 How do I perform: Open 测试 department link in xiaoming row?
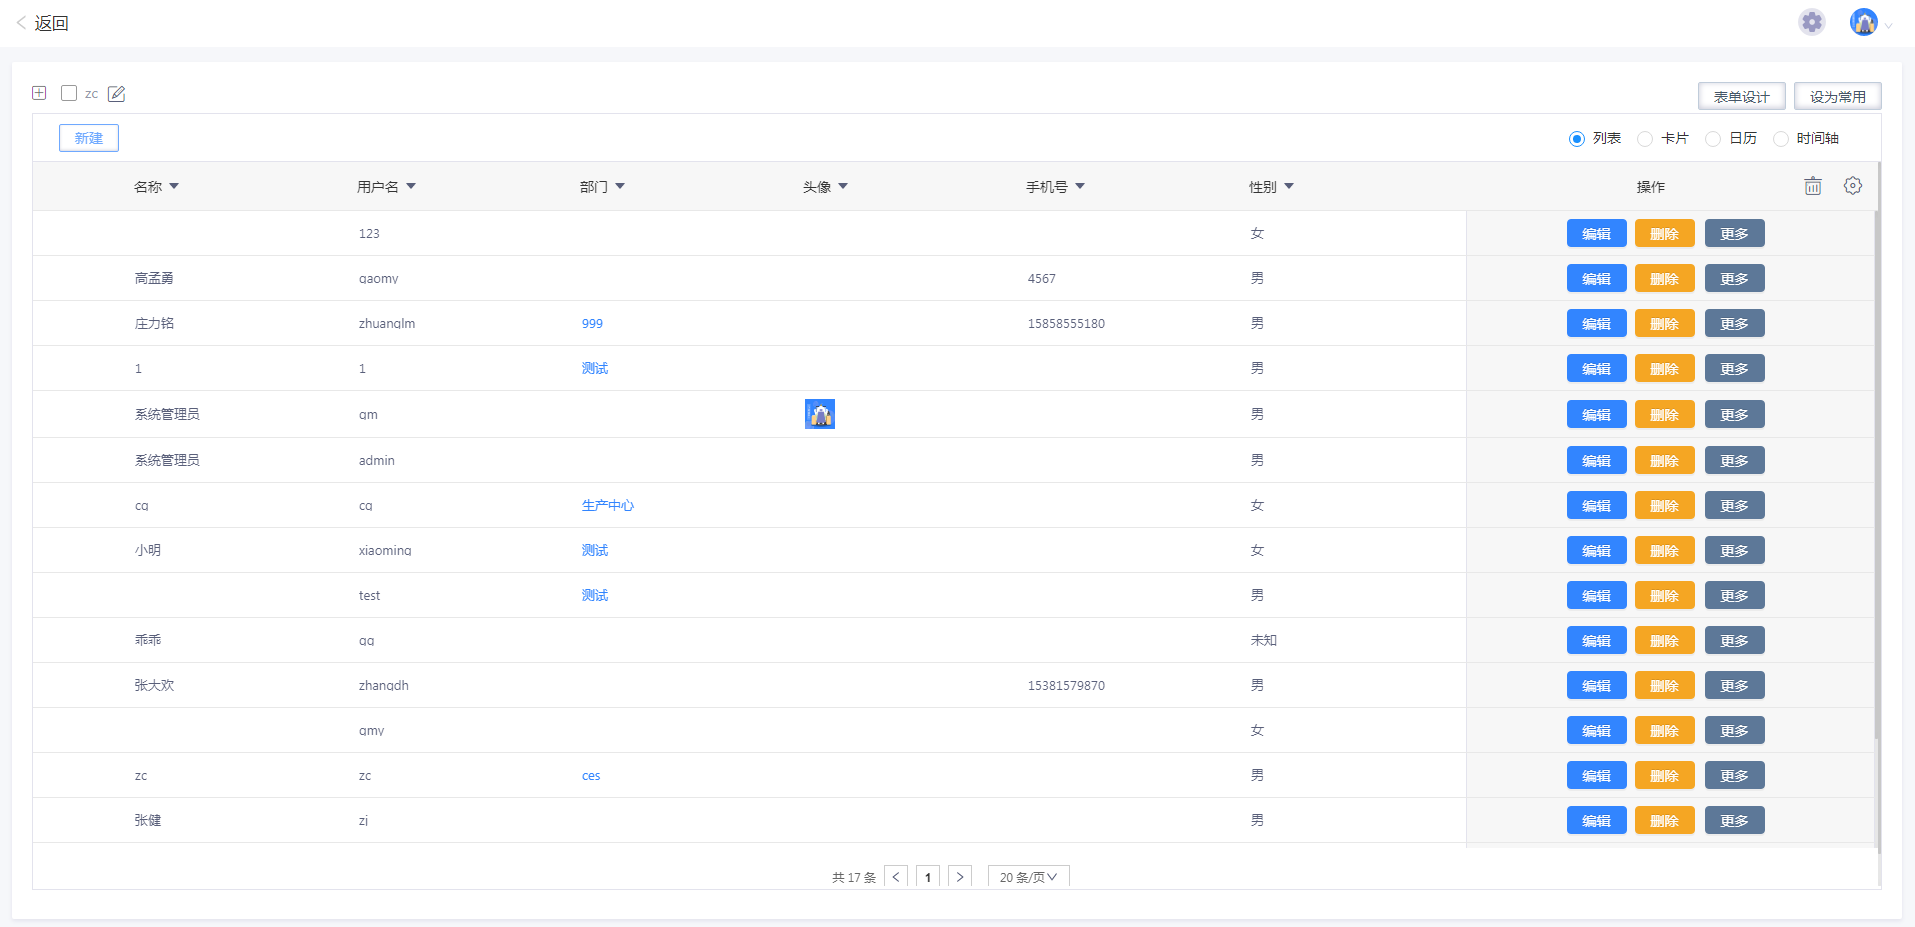pos(595,550)
